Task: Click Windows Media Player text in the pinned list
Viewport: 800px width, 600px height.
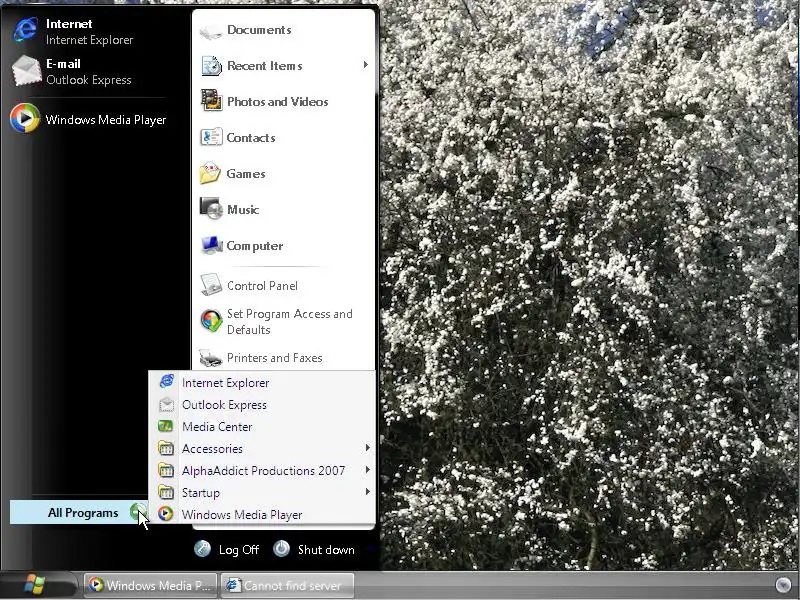Action: 106,120
